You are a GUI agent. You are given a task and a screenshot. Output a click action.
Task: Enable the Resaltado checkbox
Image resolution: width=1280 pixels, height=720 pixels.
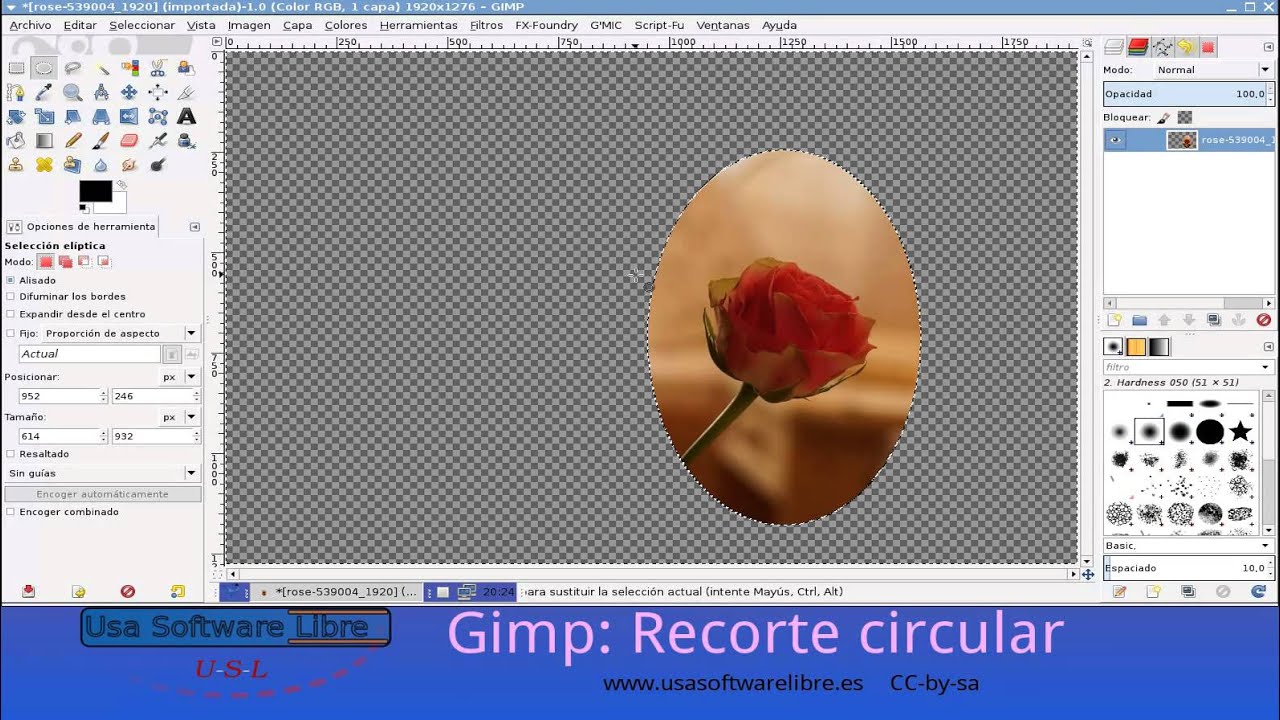click(x=11, y=454)
